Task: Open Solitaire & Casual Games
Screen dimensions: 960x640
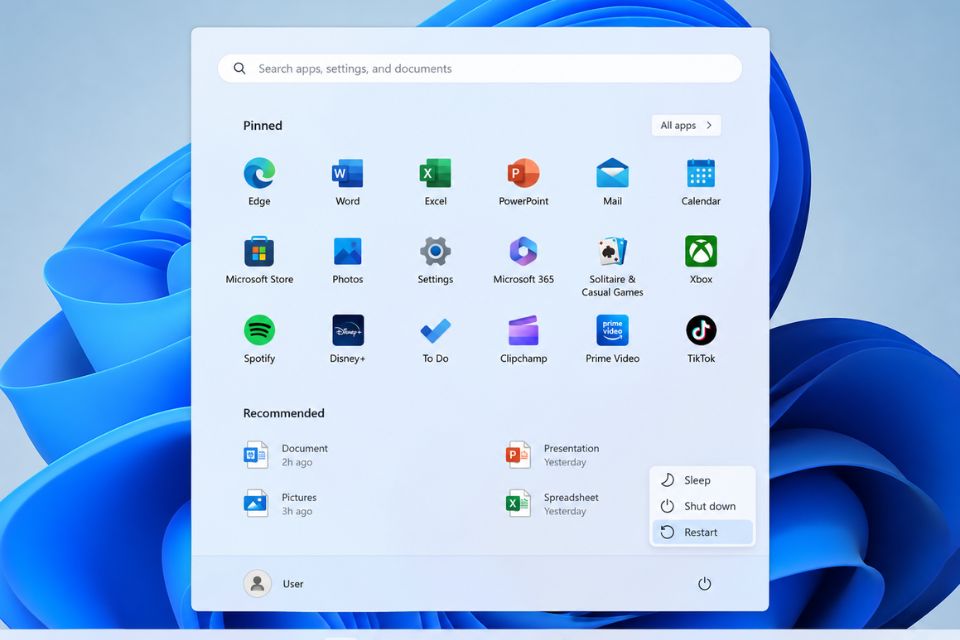Action: (612, 251)
